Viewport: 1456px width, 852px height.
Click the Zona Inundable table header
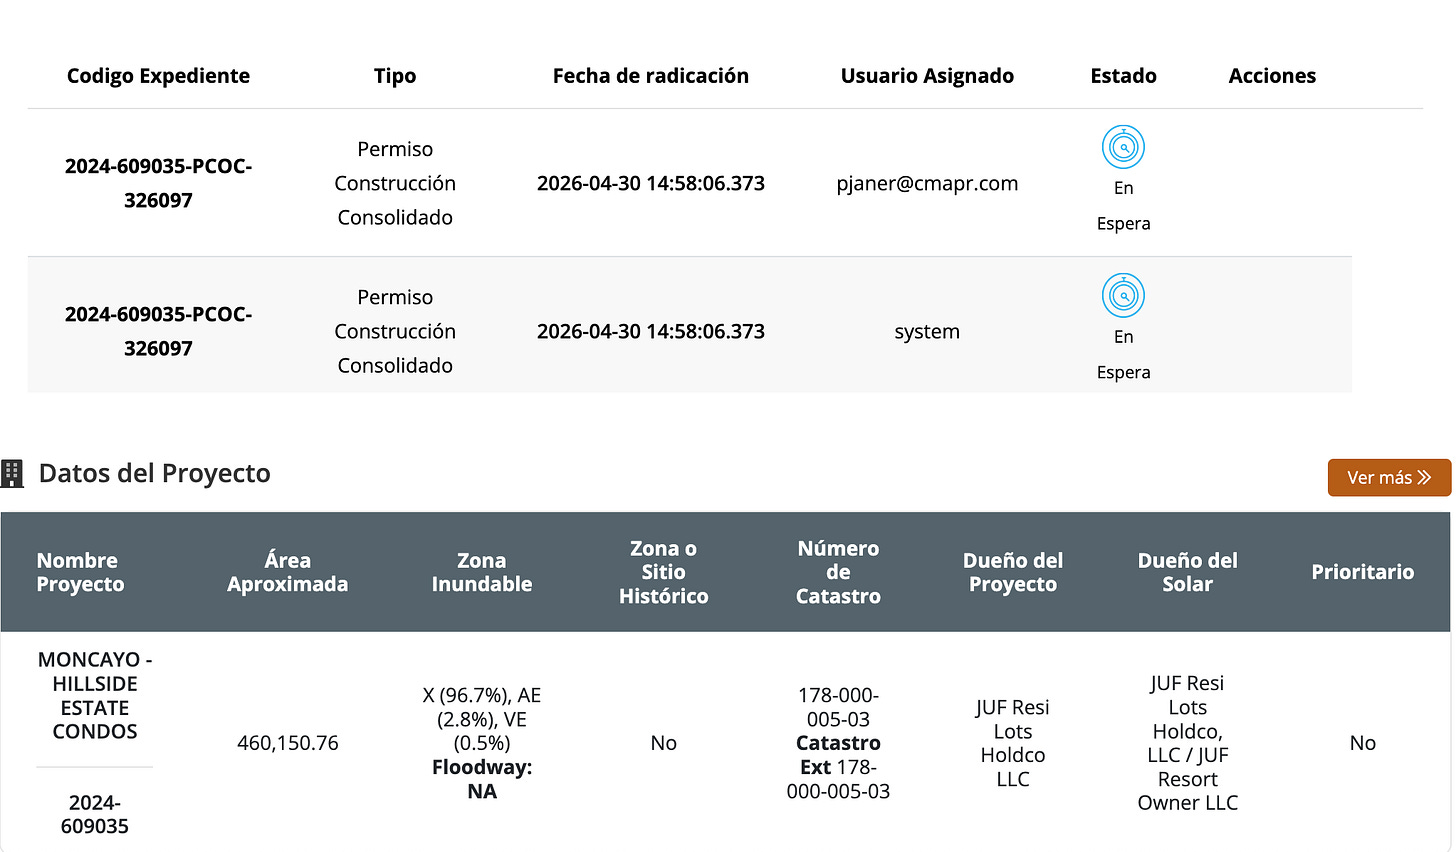[482, 572]
